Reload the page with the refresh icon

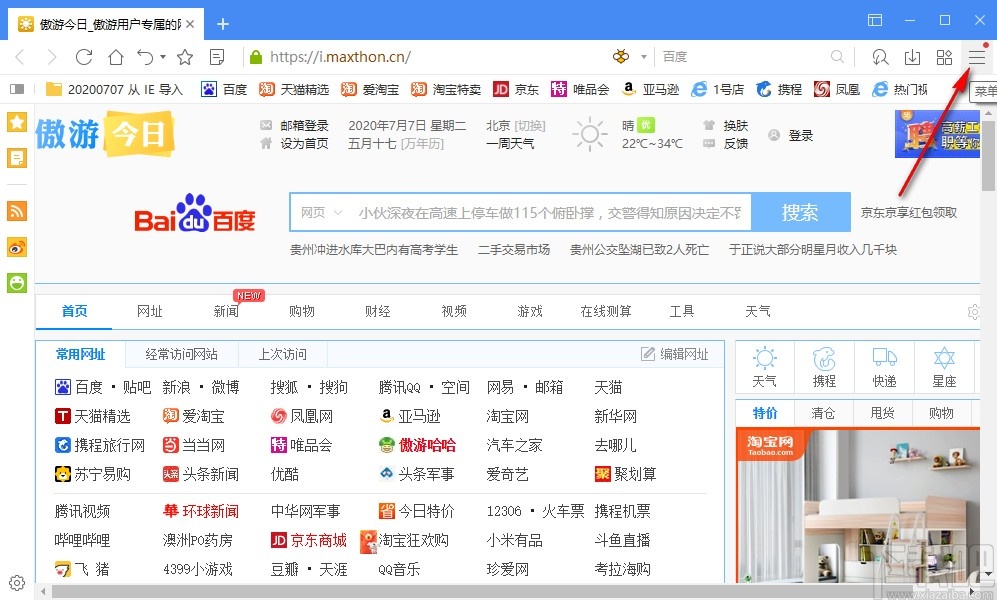[84, 57]
